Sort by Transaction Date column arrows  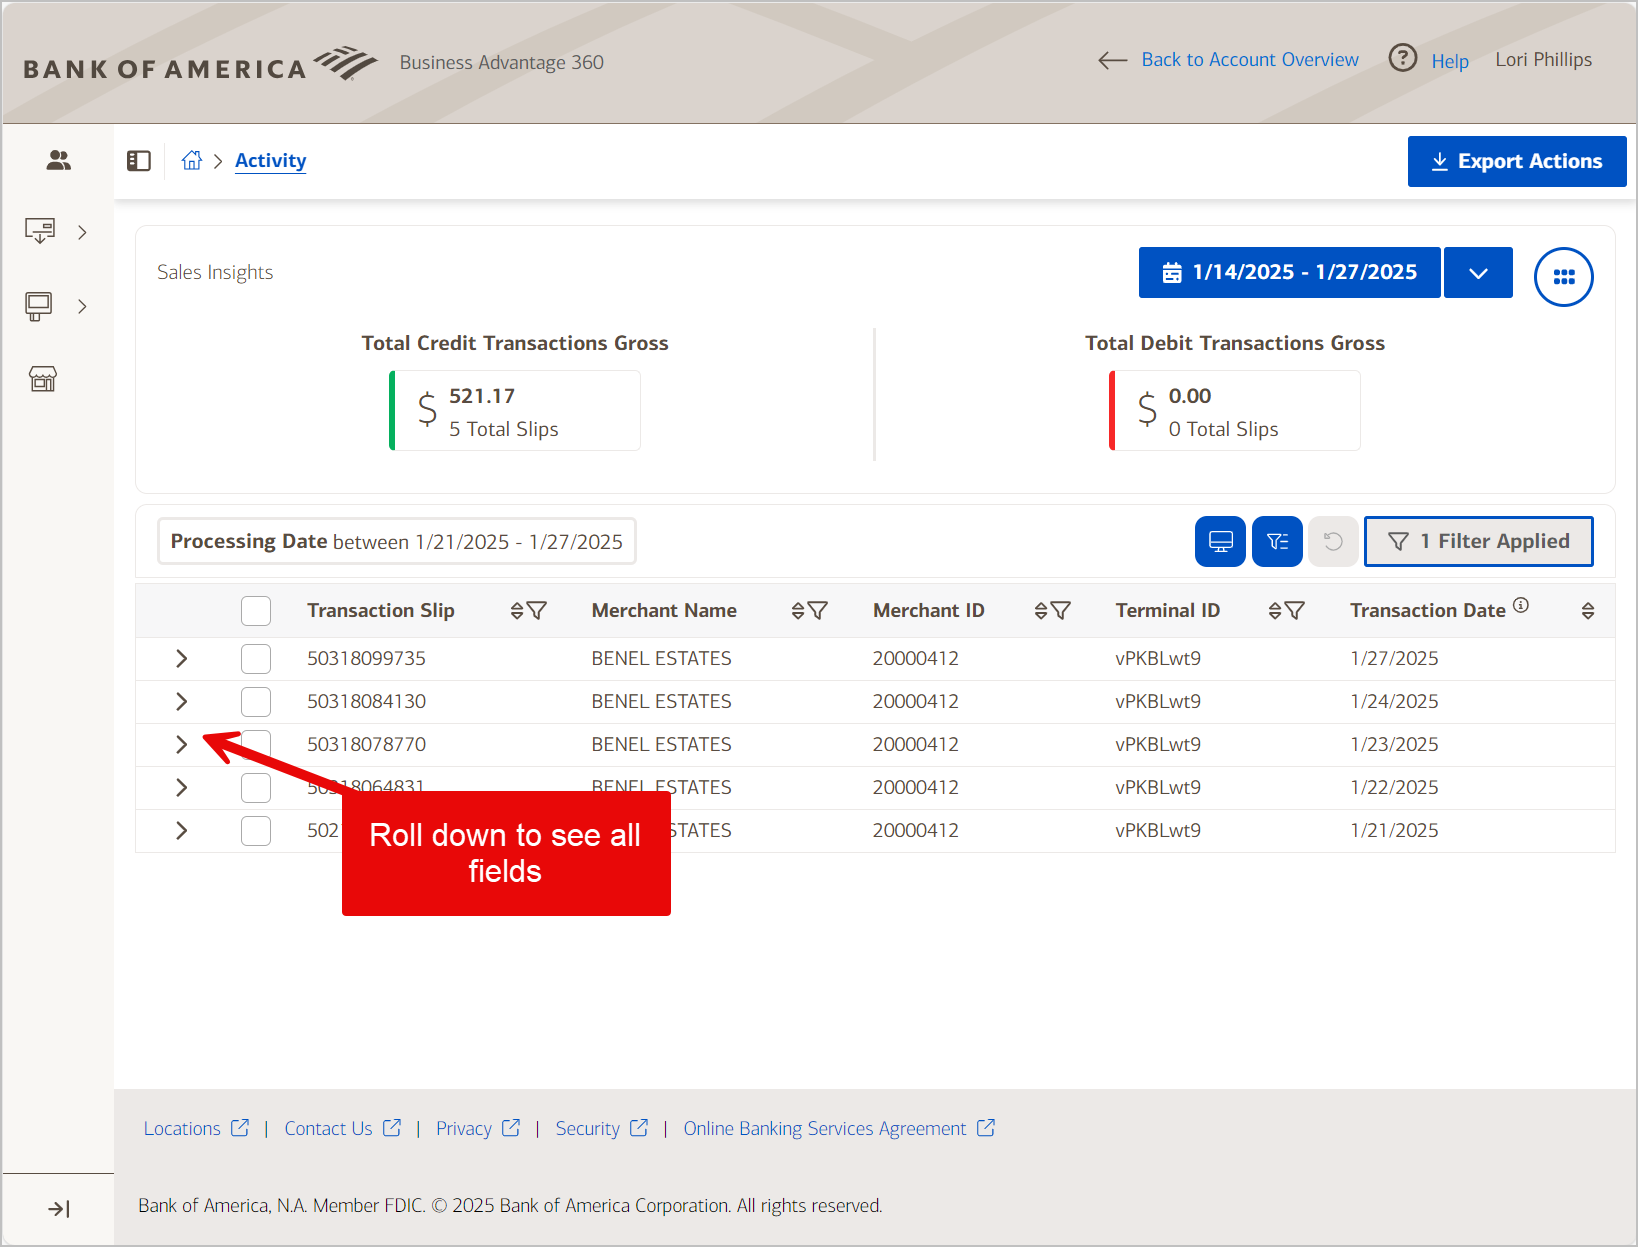[1588, 611]
